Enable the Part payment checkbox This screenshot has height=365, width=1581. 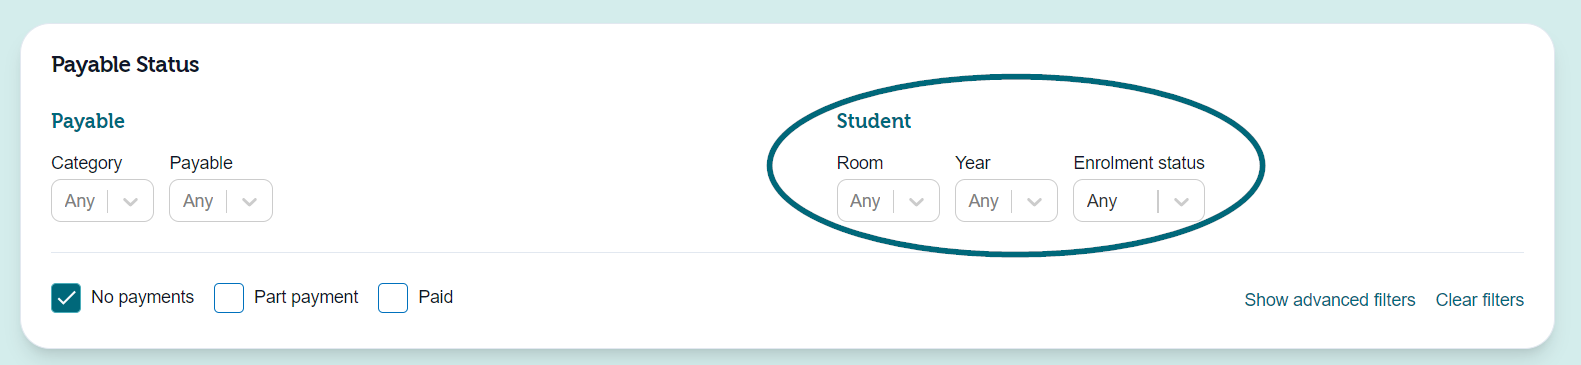point(229,298)
